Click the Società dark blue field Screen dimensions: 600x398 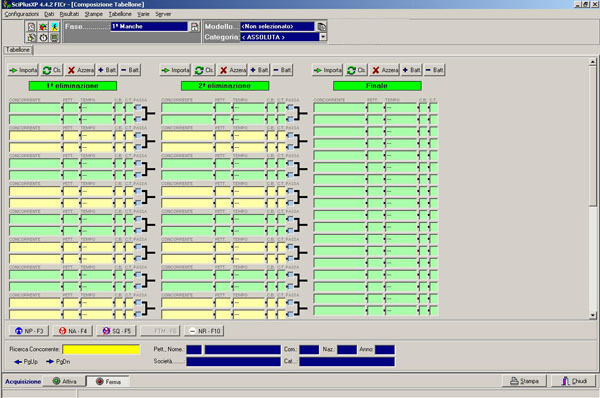(x=233, y=362)
